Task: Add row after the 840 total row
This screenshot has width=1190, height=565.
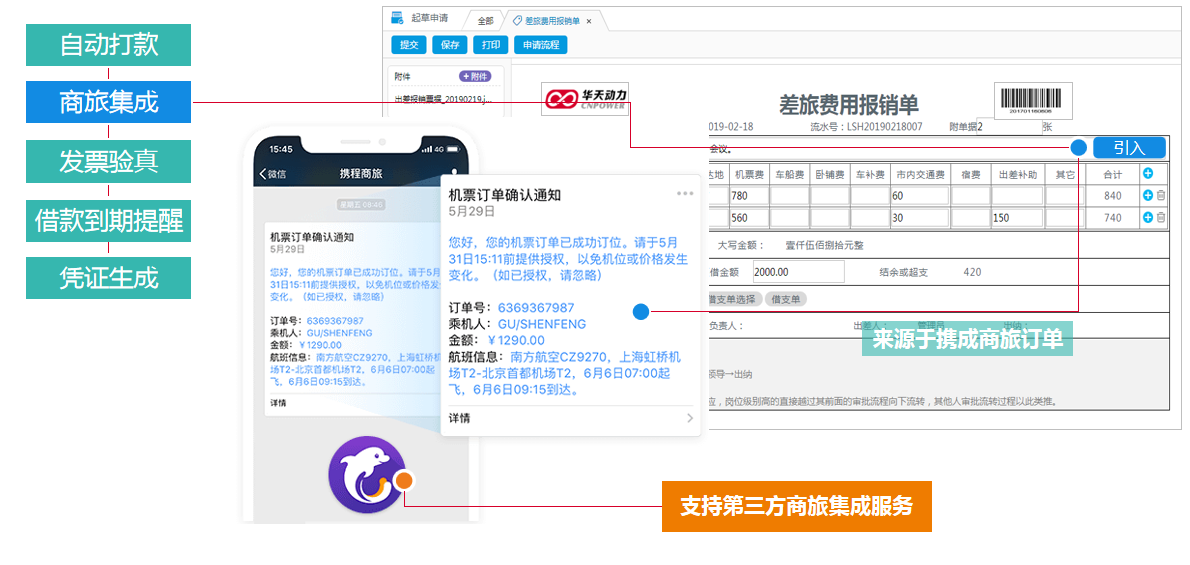Action: tap(1148, 195)
